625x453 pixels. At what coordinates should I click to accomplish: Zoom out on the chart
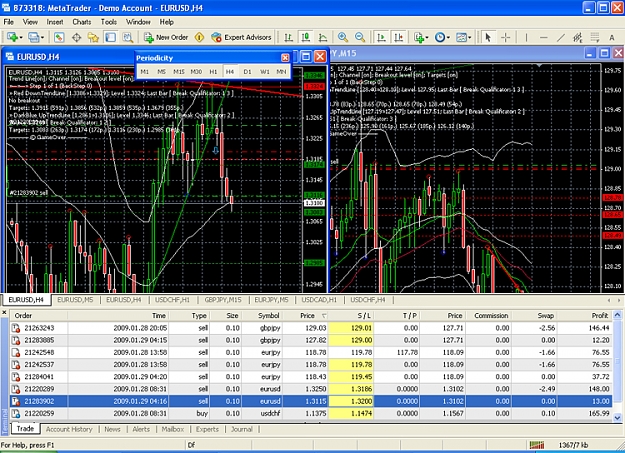360,37
